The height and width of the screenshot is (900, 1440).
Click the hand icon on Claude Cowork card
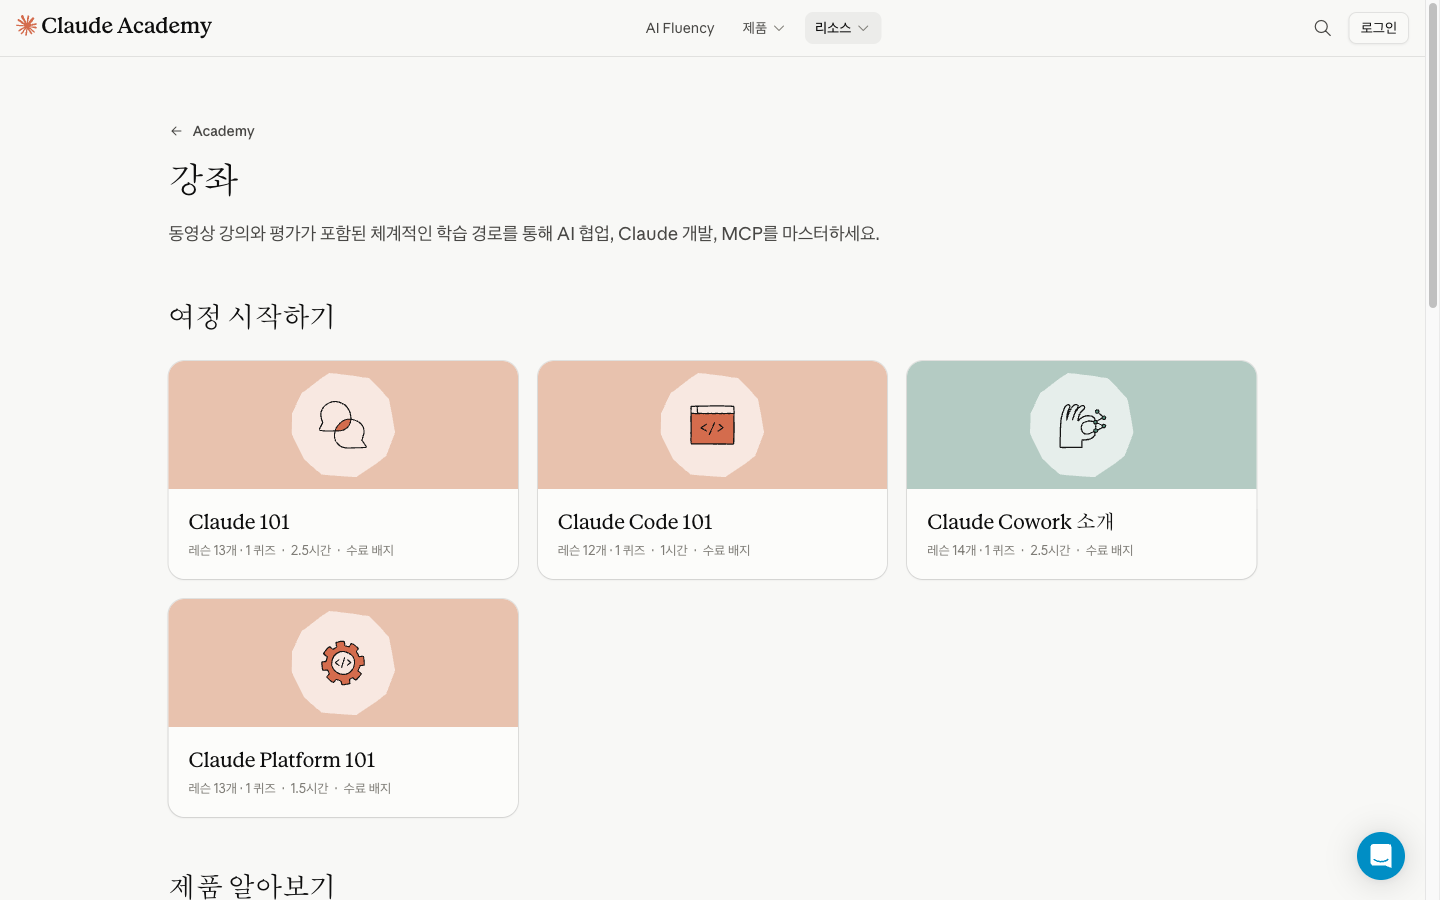(x=1082, y=425)
